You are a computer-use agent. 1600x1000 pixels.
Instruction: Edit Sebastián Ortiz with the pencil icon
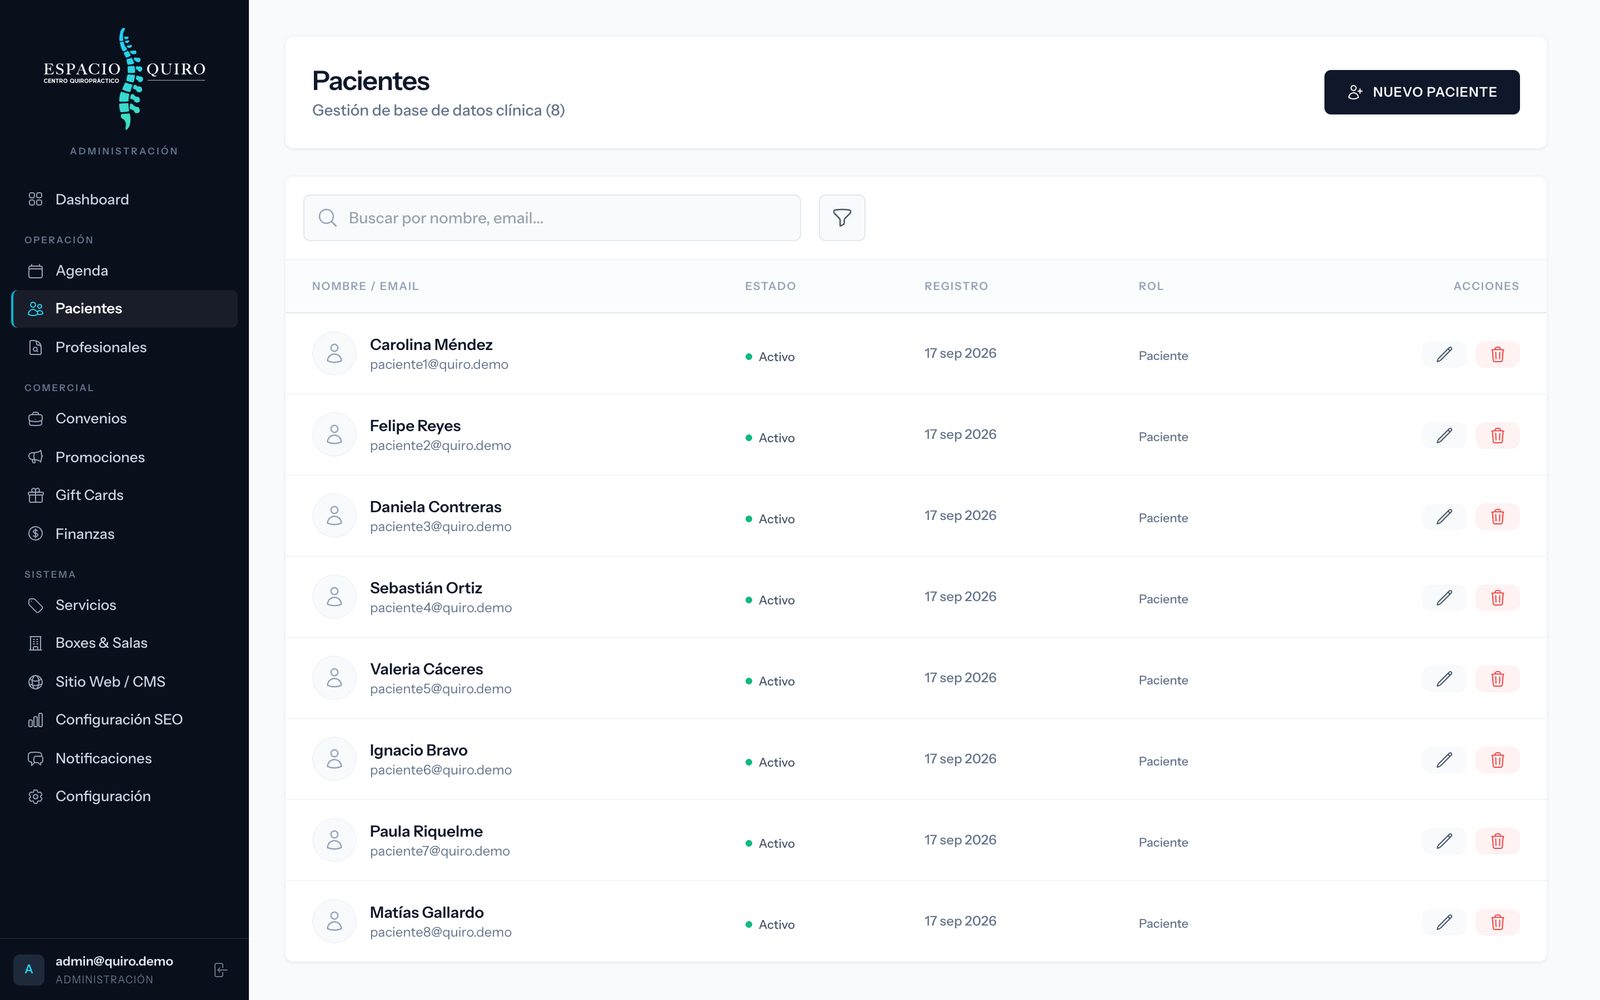1444,597
